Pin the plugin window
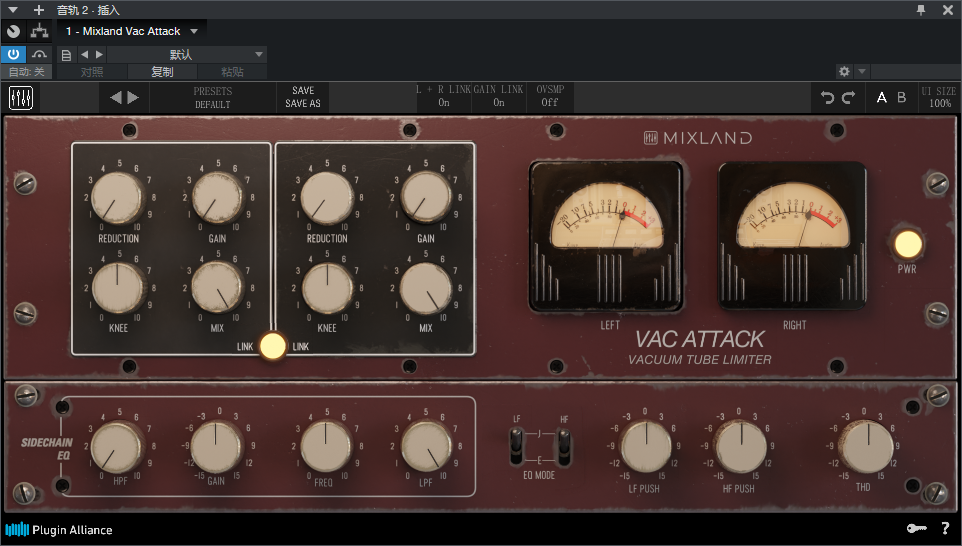 click(x=921, y=10)
